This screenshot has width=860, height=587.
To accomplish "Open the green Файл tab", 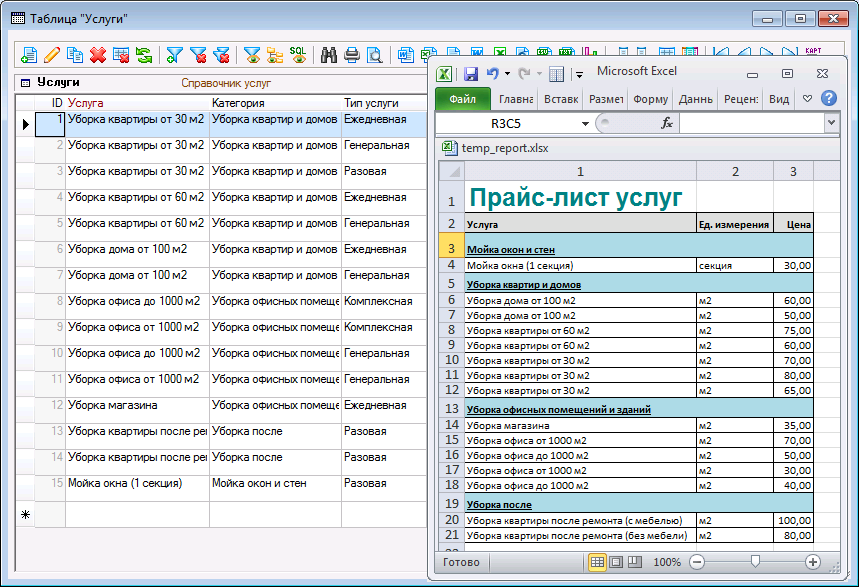I will point(462,99).
